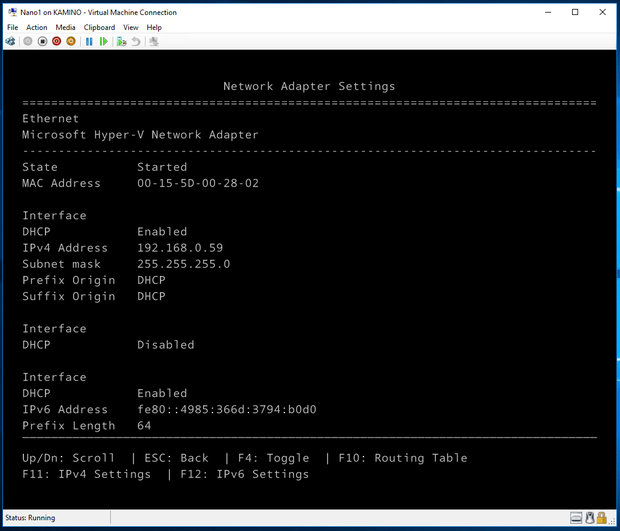Click the 'Network Adapter Settings' heading

(309, 86)
